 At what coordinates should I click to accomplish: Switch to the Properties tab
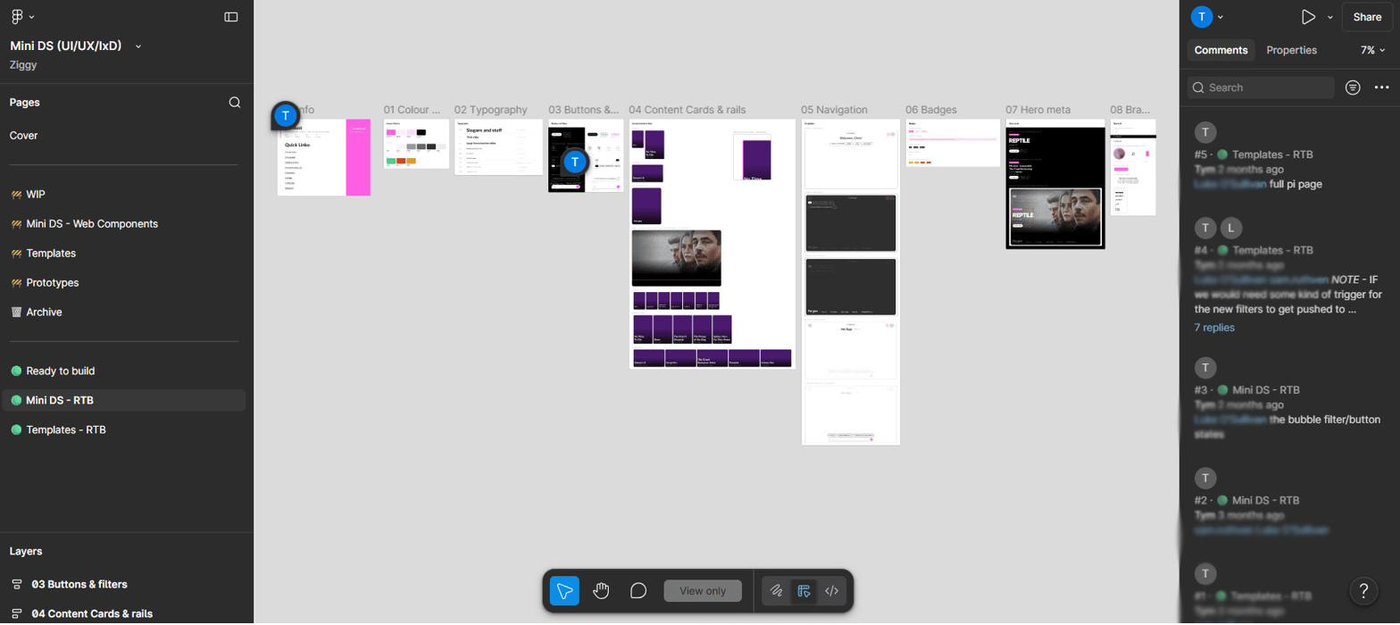[x=1291, y=50]
